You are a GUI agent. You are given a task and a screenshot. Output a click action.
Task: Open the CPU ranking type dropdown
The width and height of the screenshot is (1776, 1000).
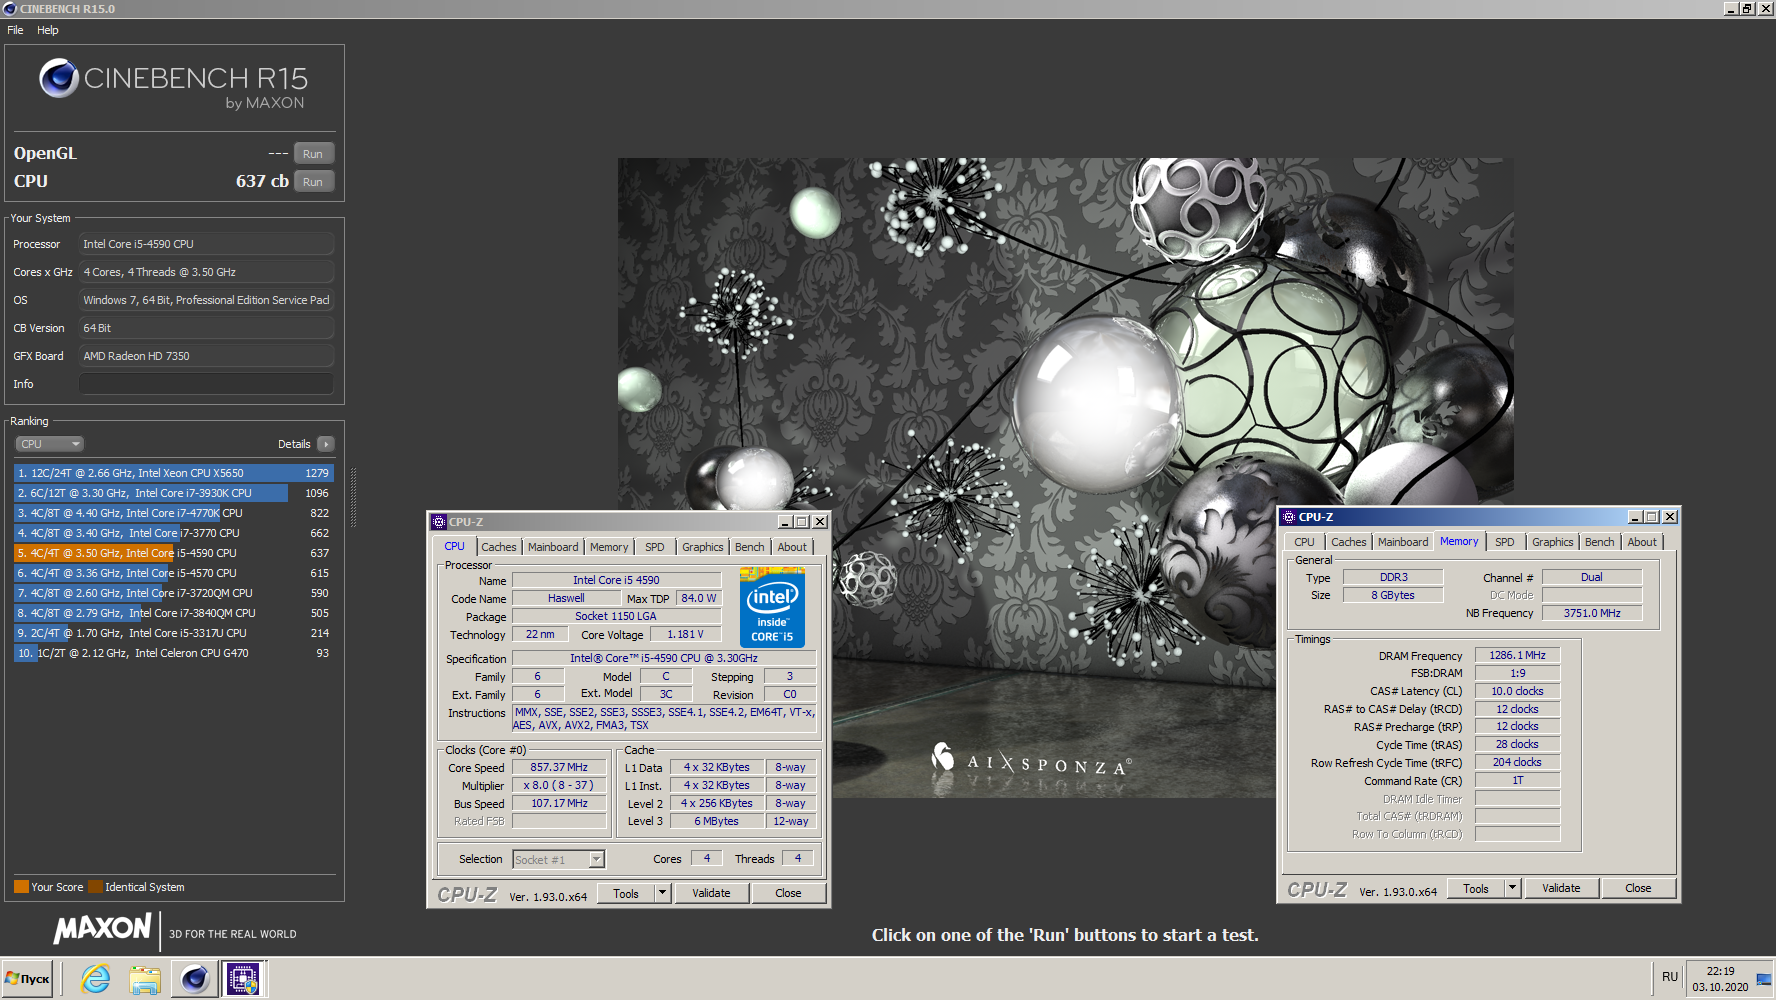pos(49,444)
